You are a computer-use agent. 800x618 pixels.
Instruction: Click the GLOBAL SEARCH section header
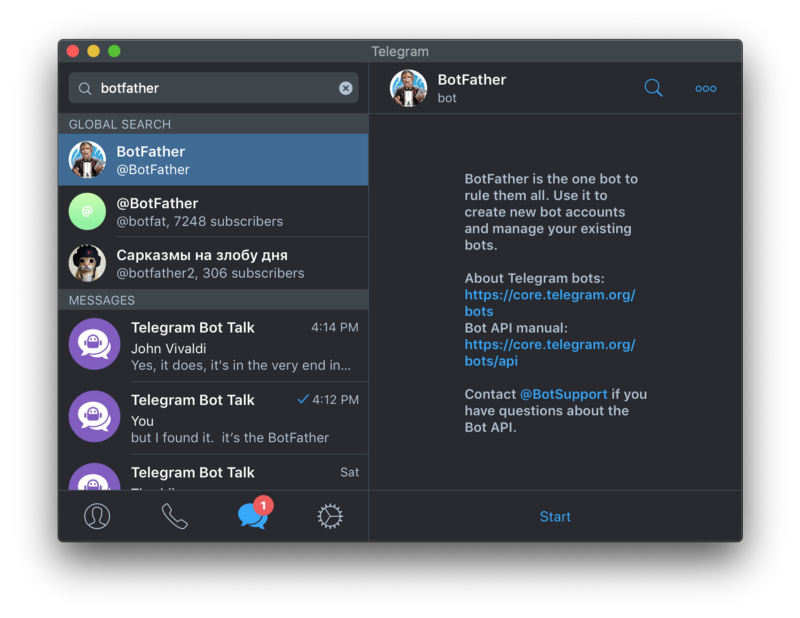tap(213, 124)
